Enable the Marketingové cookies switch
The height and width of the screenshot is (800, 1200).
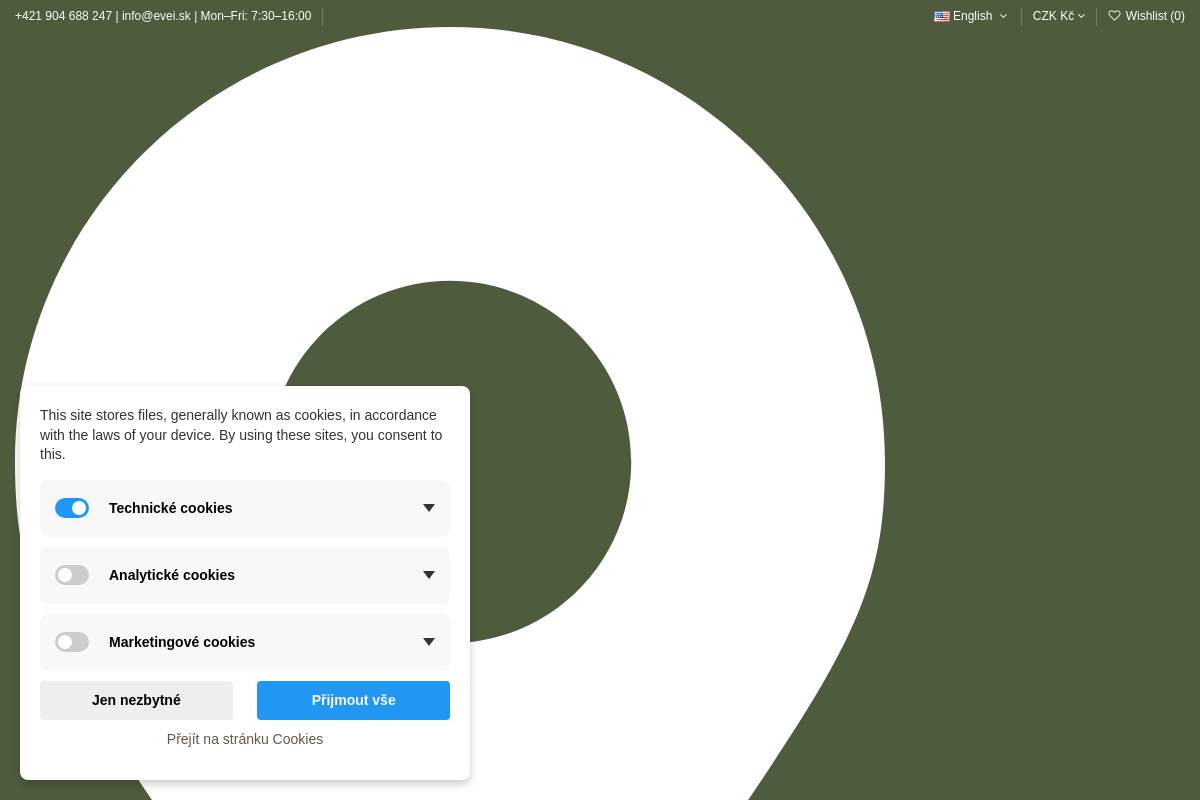72,642
